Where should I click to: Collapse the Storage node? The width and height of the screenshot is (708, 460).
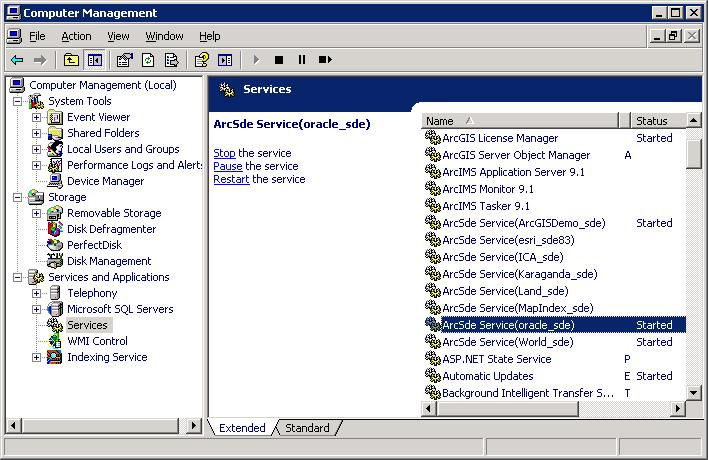(17, 197)
